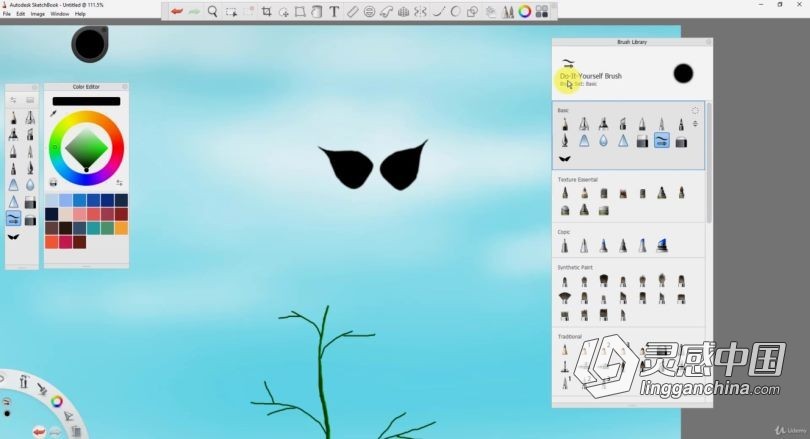Image resolution: width=810 pixels, height=439 pixels.
Task: Select the French Curve tool
Action: pyautogui.click(x=386, y=11)
